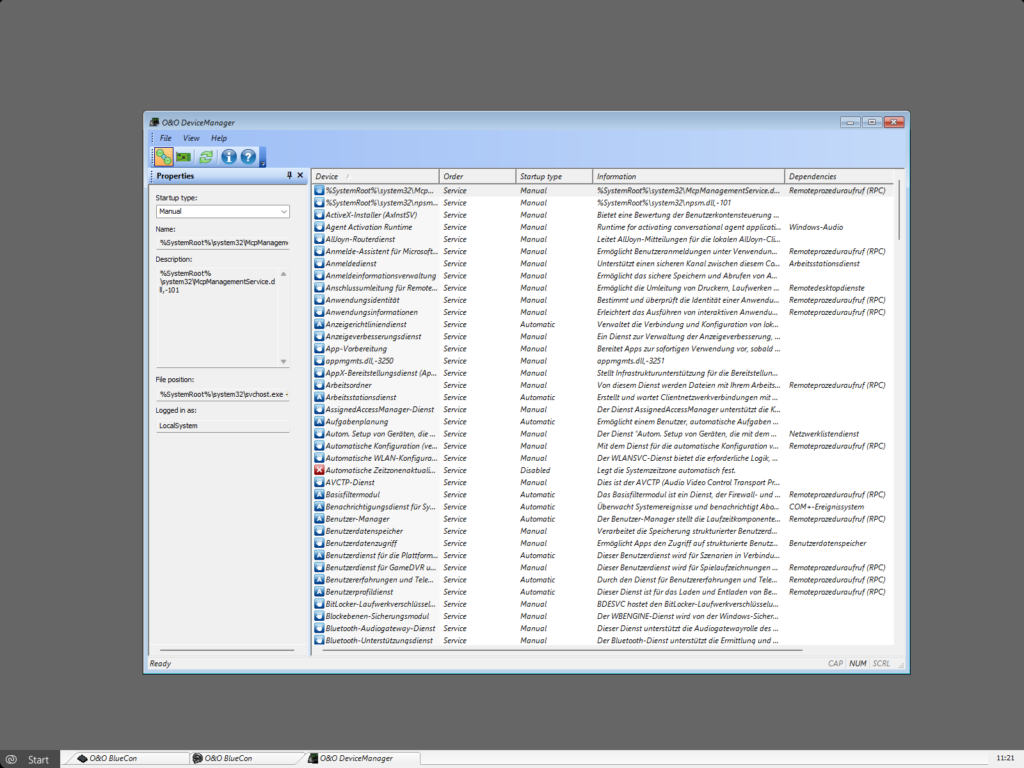The width and height of the screenshot is (1024, 768).
Task: Open the blue Info icon
Action: coord(229,157)
